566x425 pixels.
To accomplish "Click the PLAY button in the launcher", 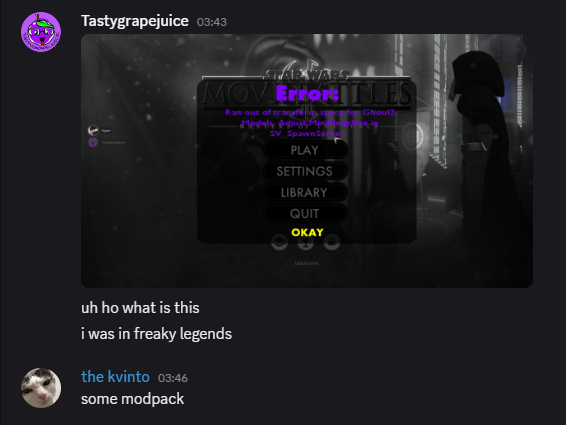I will pos(305,150).
